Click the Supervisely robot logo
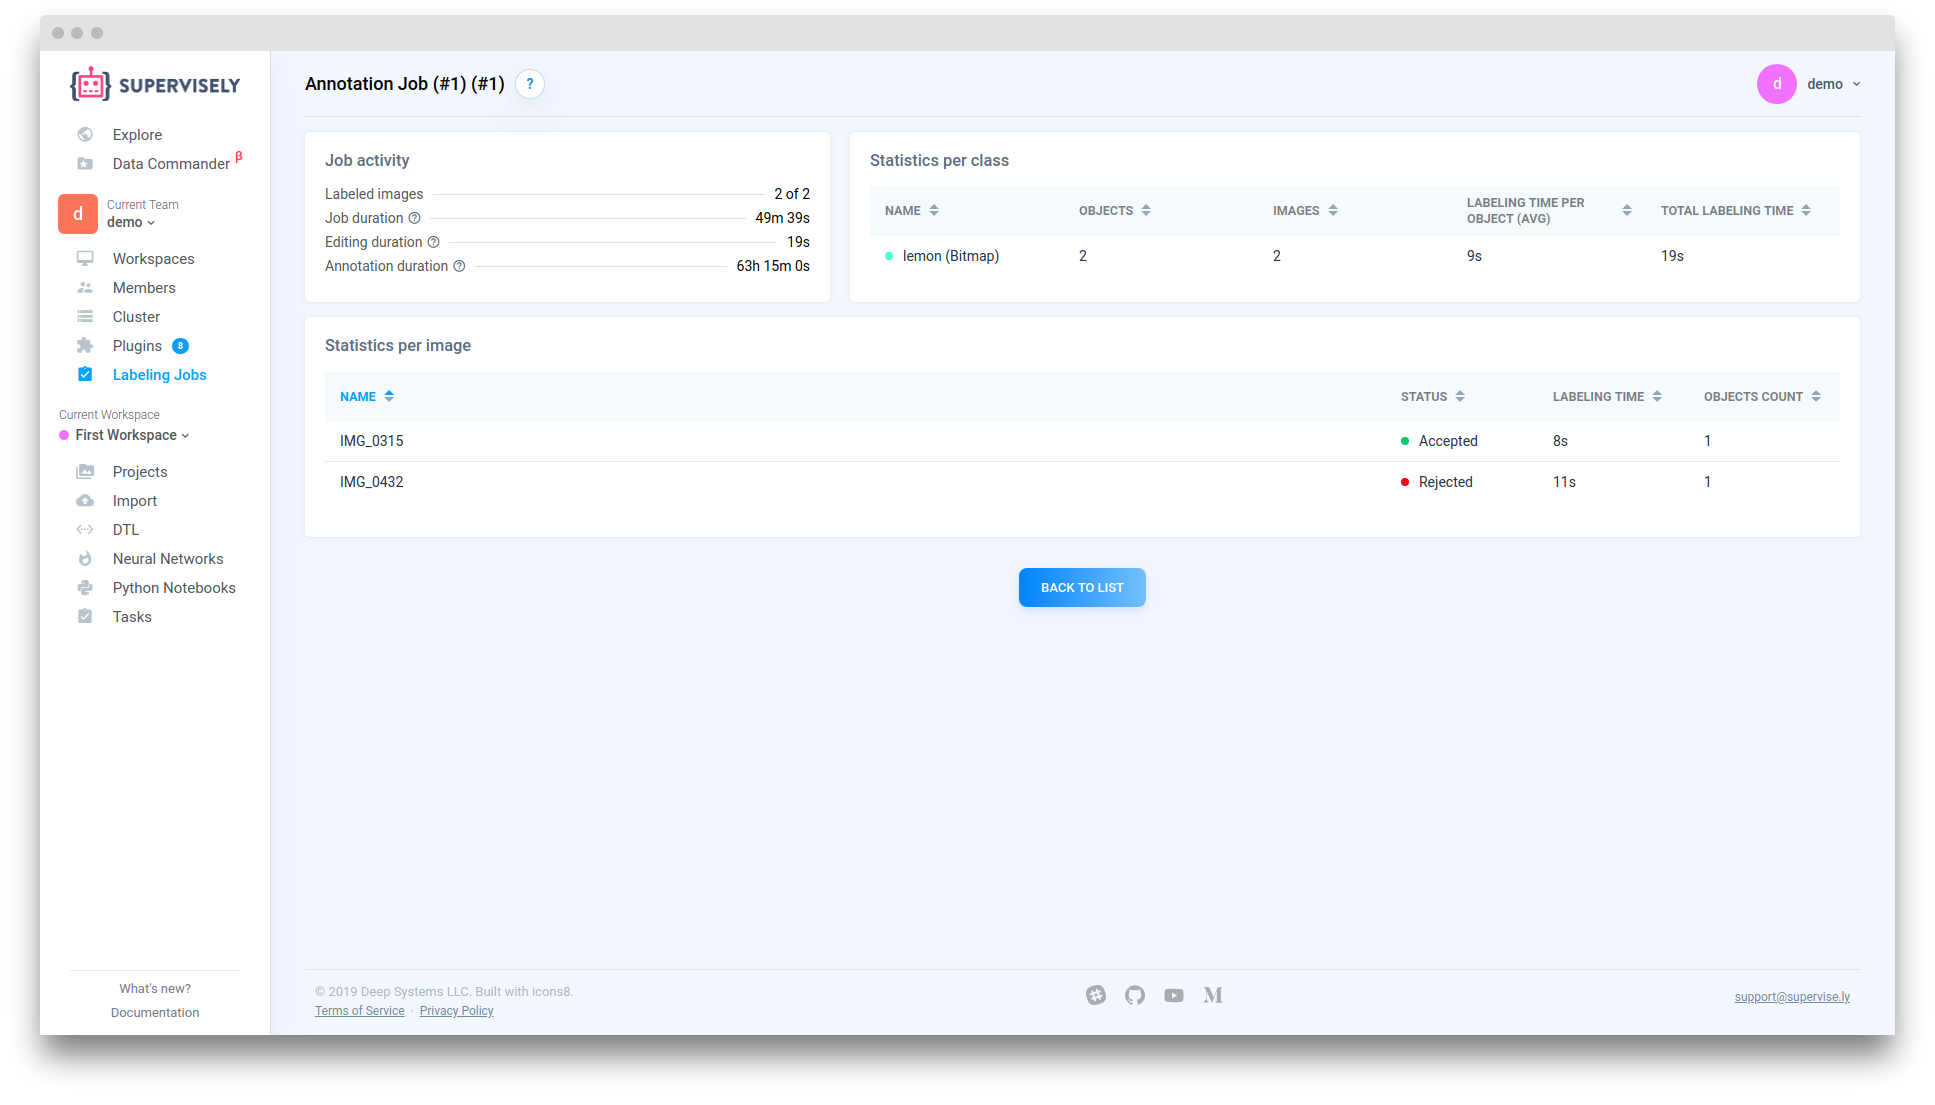This screenshot has width=1935, height=1105. coord(91,85)
